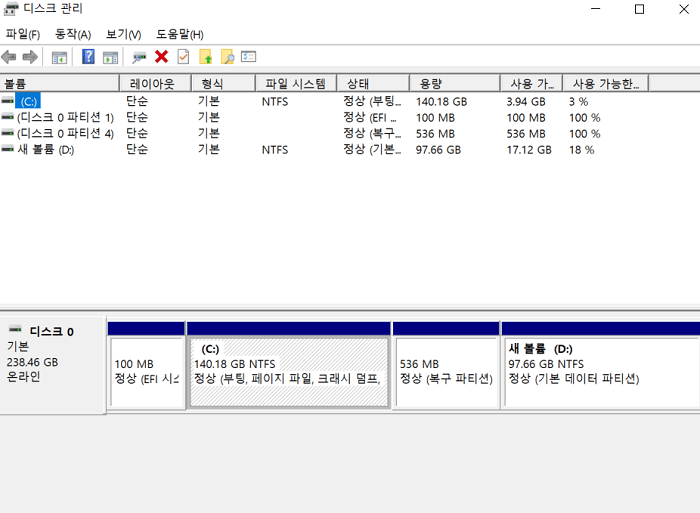Select the 100 MB EFI partition block

coord(146,372)
